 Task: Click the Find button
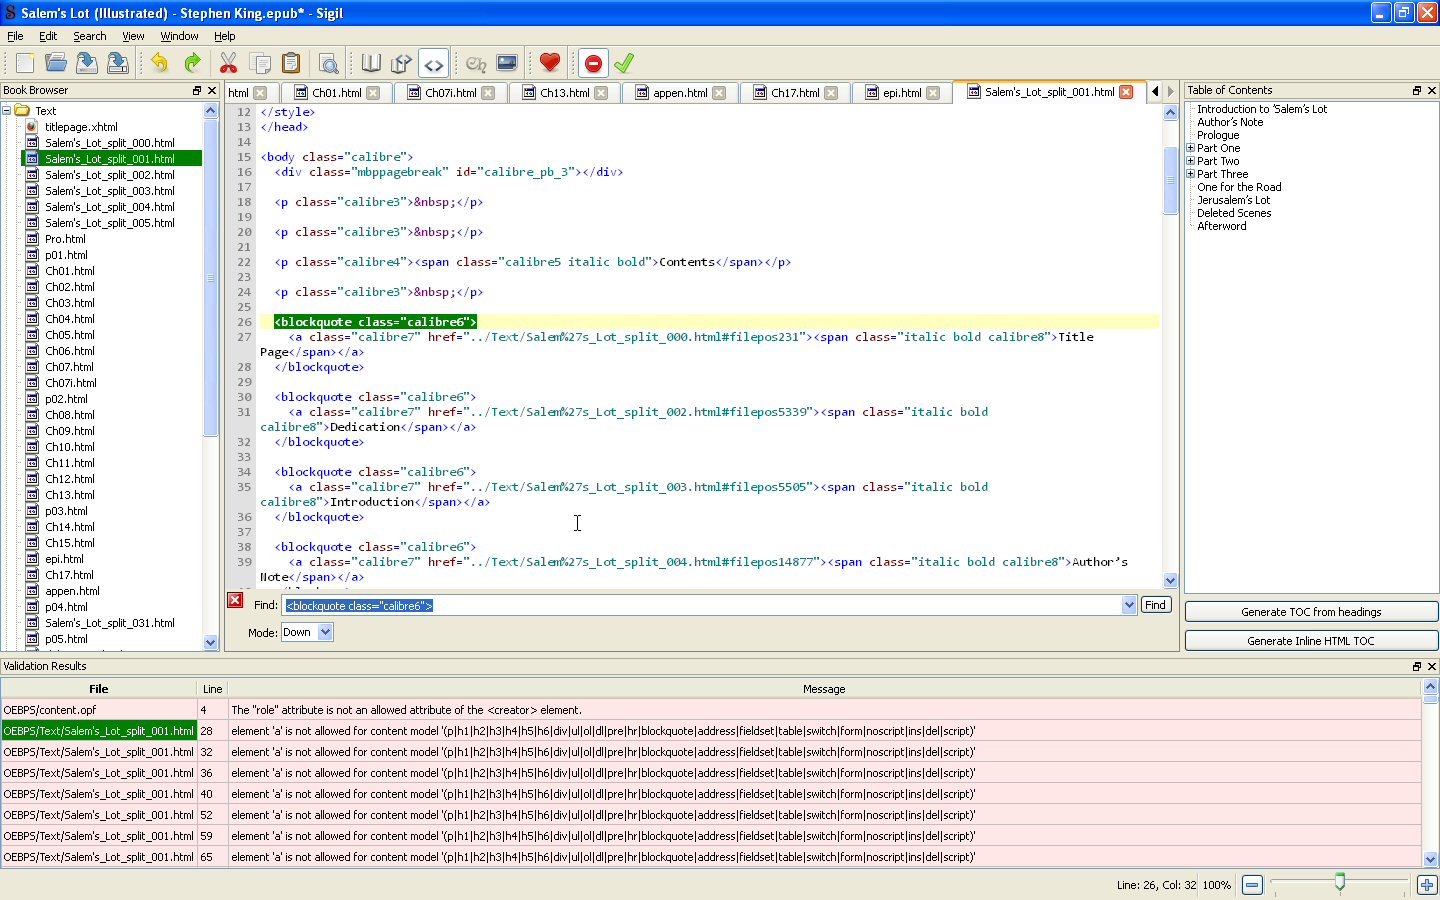click(x=1155, y=605)
